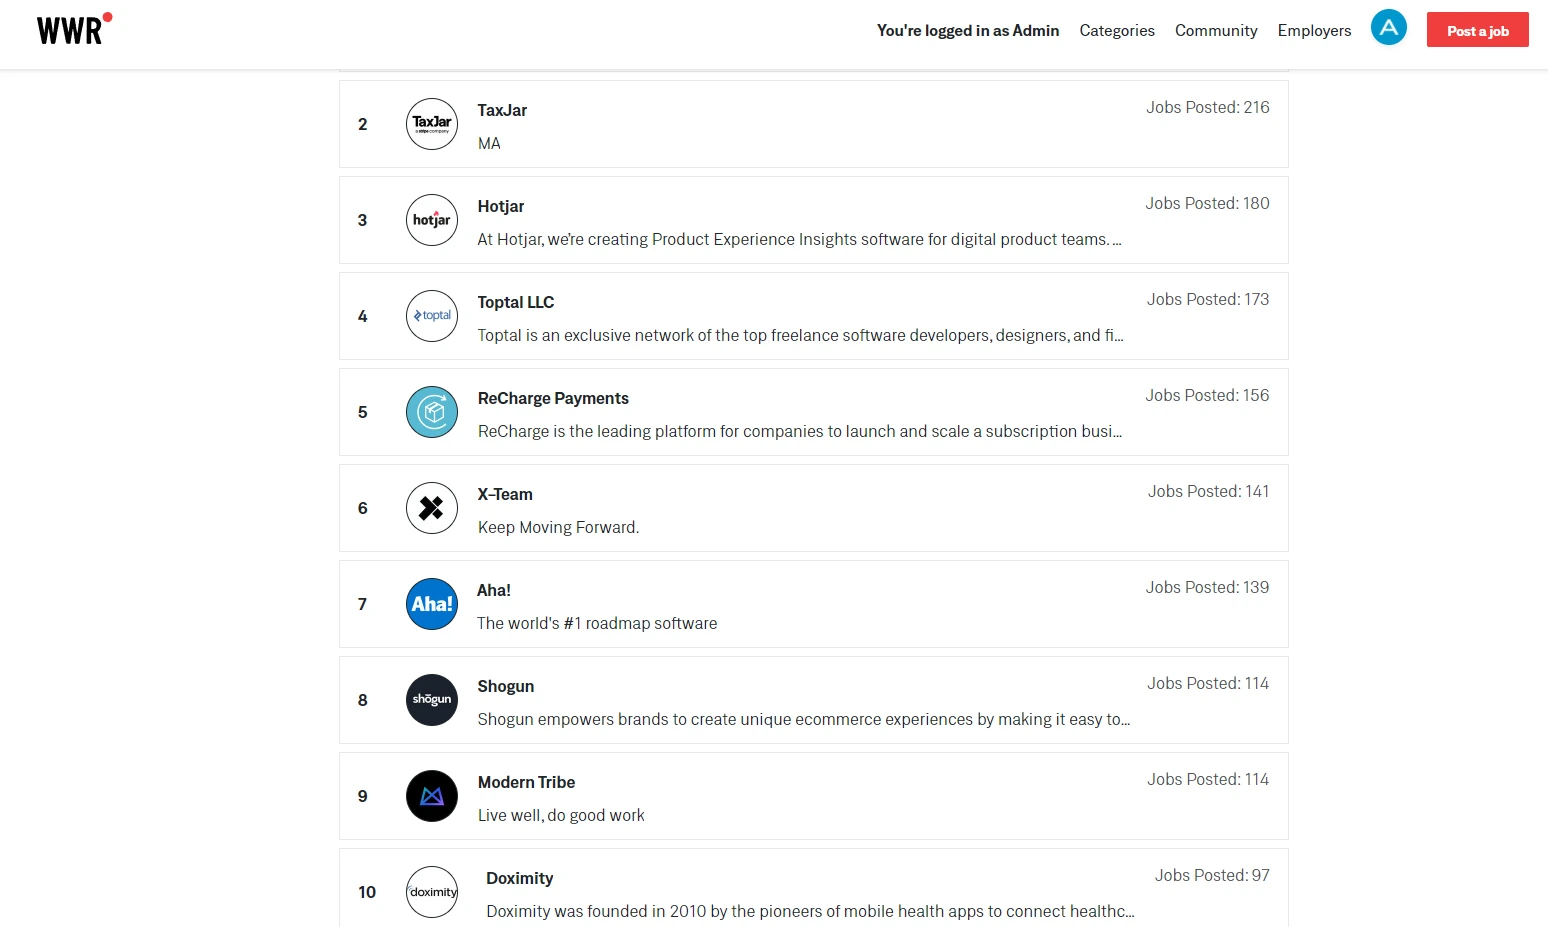Image resolution: width=1548 pixels, height=927 pixels.
Task: Click 'Jobs Posted: 114' for Modern Tribe
Action: coord(1208,779)
